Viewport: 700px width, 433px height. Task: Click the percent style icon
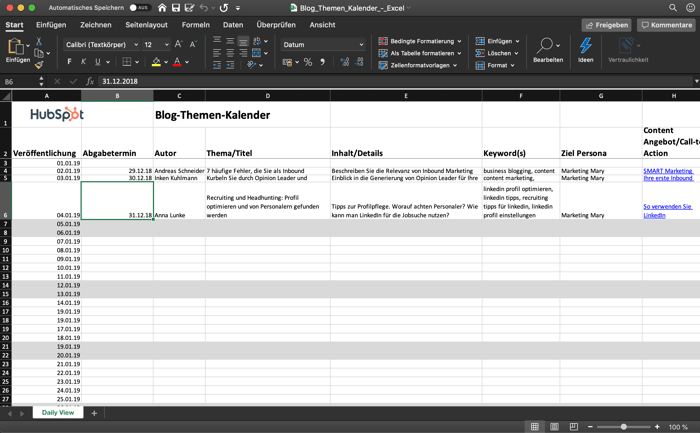click(308, 62)
